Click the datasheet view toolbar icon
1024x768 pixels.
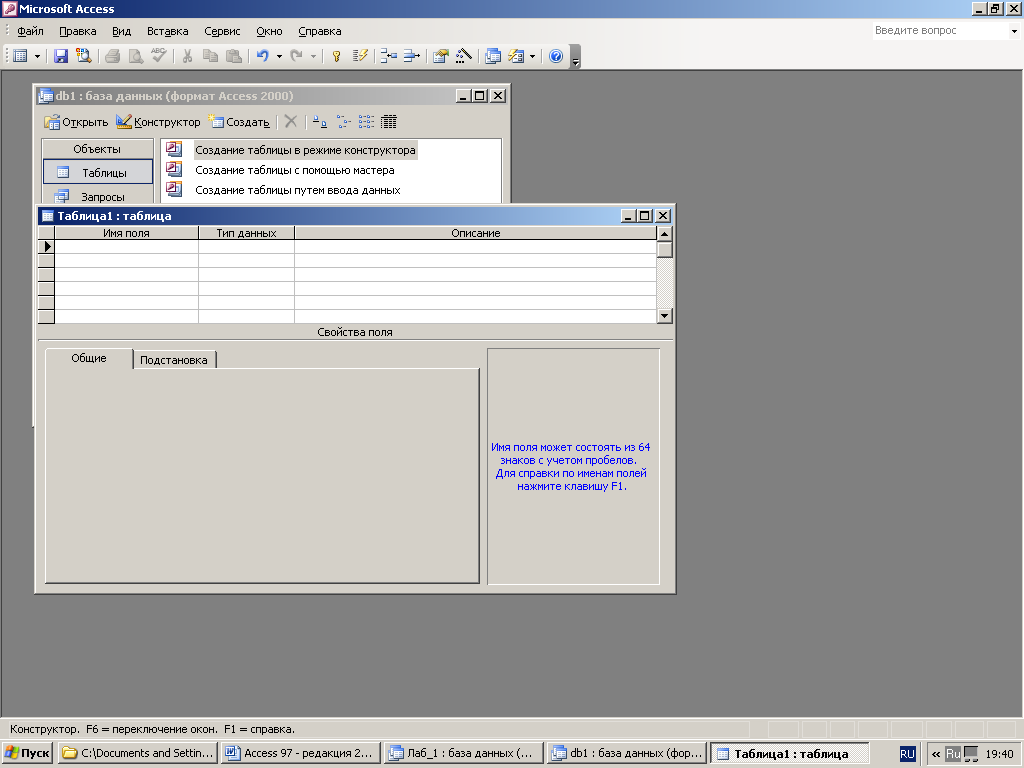pos(20,56)
